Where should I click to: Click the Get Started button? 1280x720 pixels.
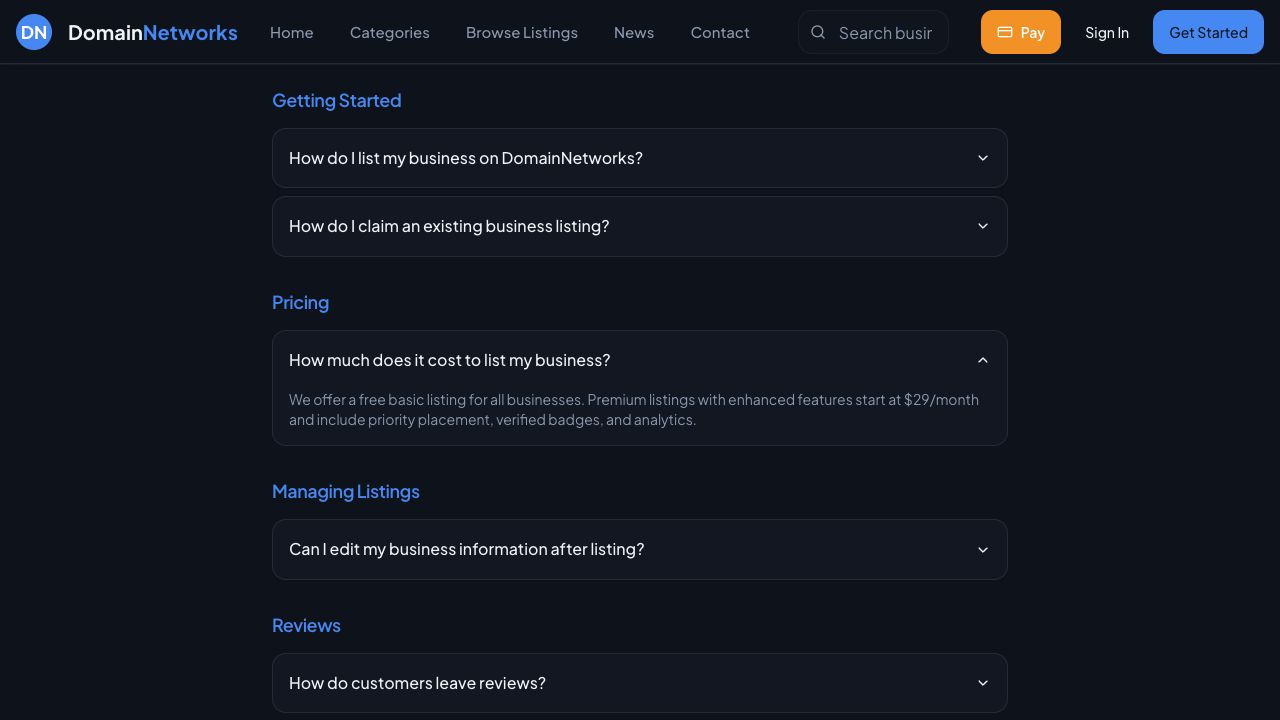click(1208, 32)
